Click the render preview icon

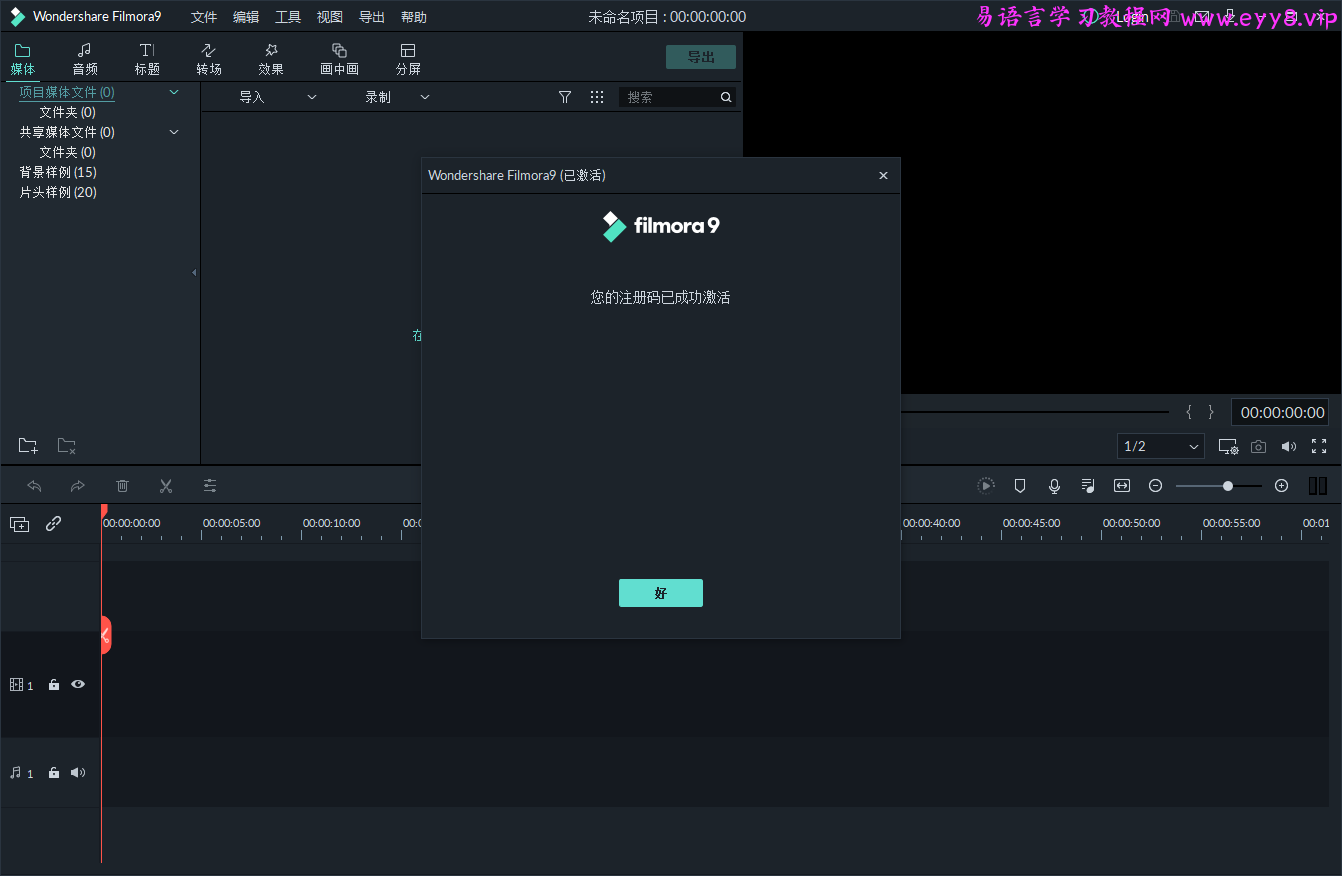(986, 486)
